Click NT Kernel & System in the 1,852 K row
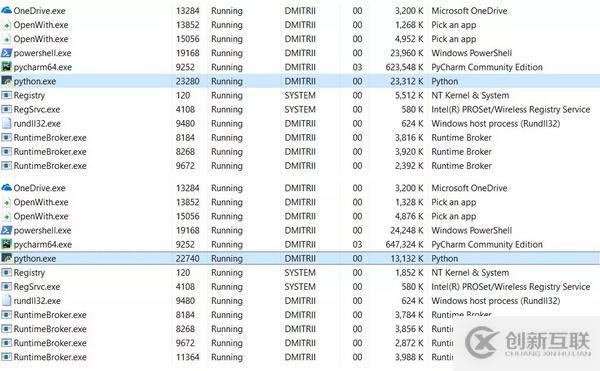 [x=470, y=273]
